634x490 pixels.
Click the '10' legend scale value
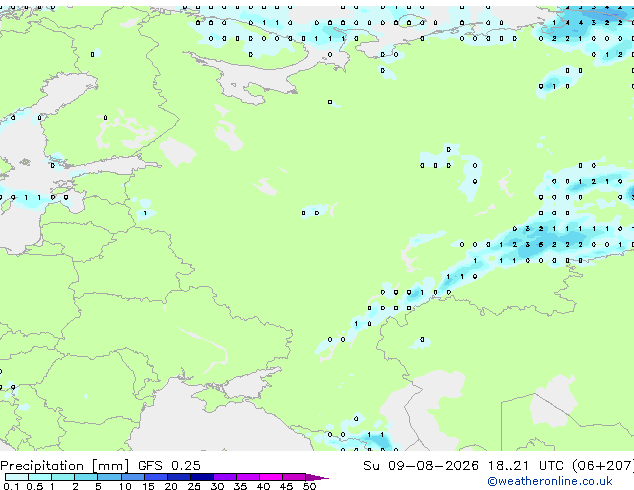coord(125,486)
